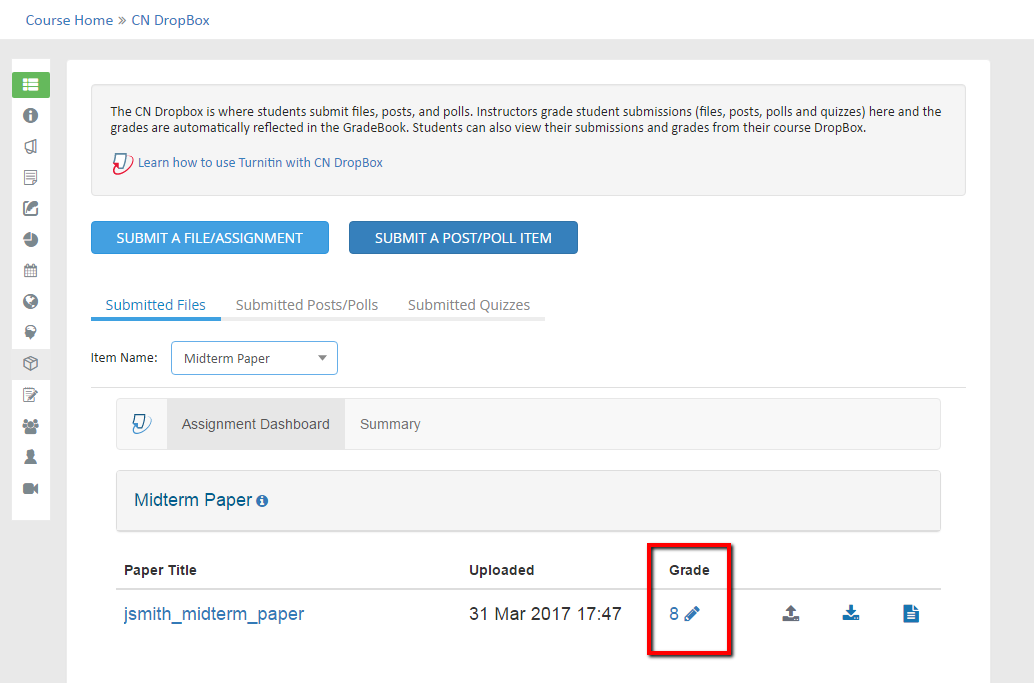Click the green list menu icon in sidebar
The height and width of the screenshot is (683, 1034).
[x=31, y=85]
